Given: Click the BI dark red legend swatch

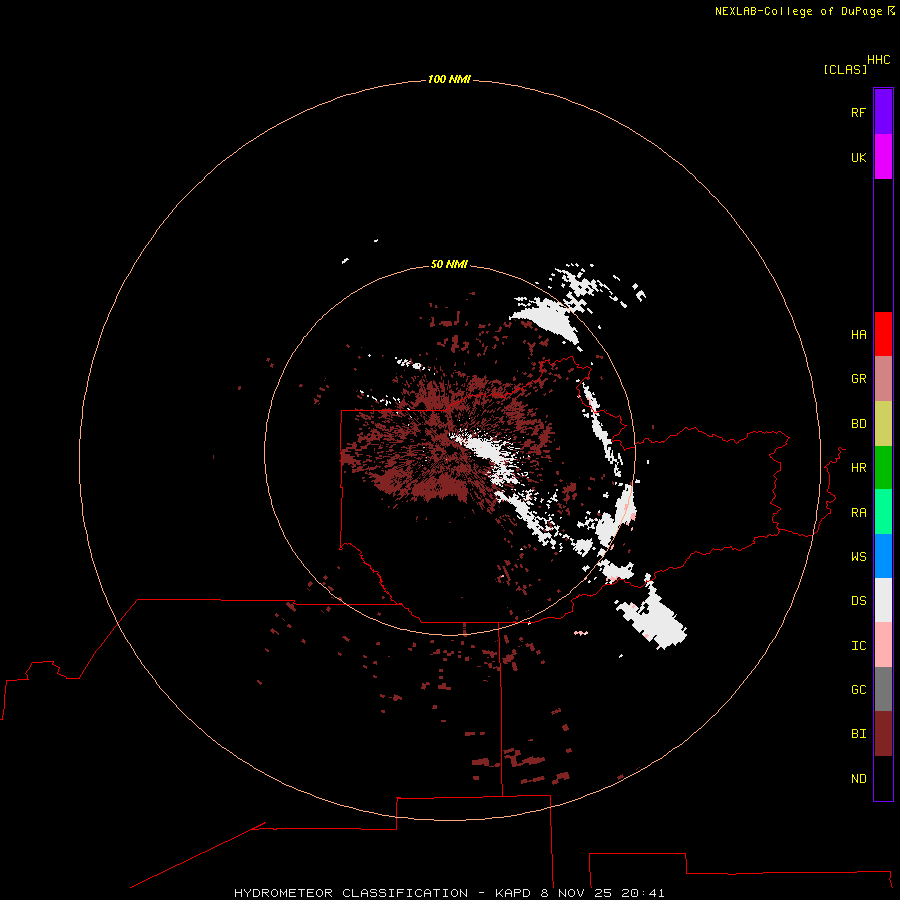Looking at the screenshot, I should coord(883,734).
